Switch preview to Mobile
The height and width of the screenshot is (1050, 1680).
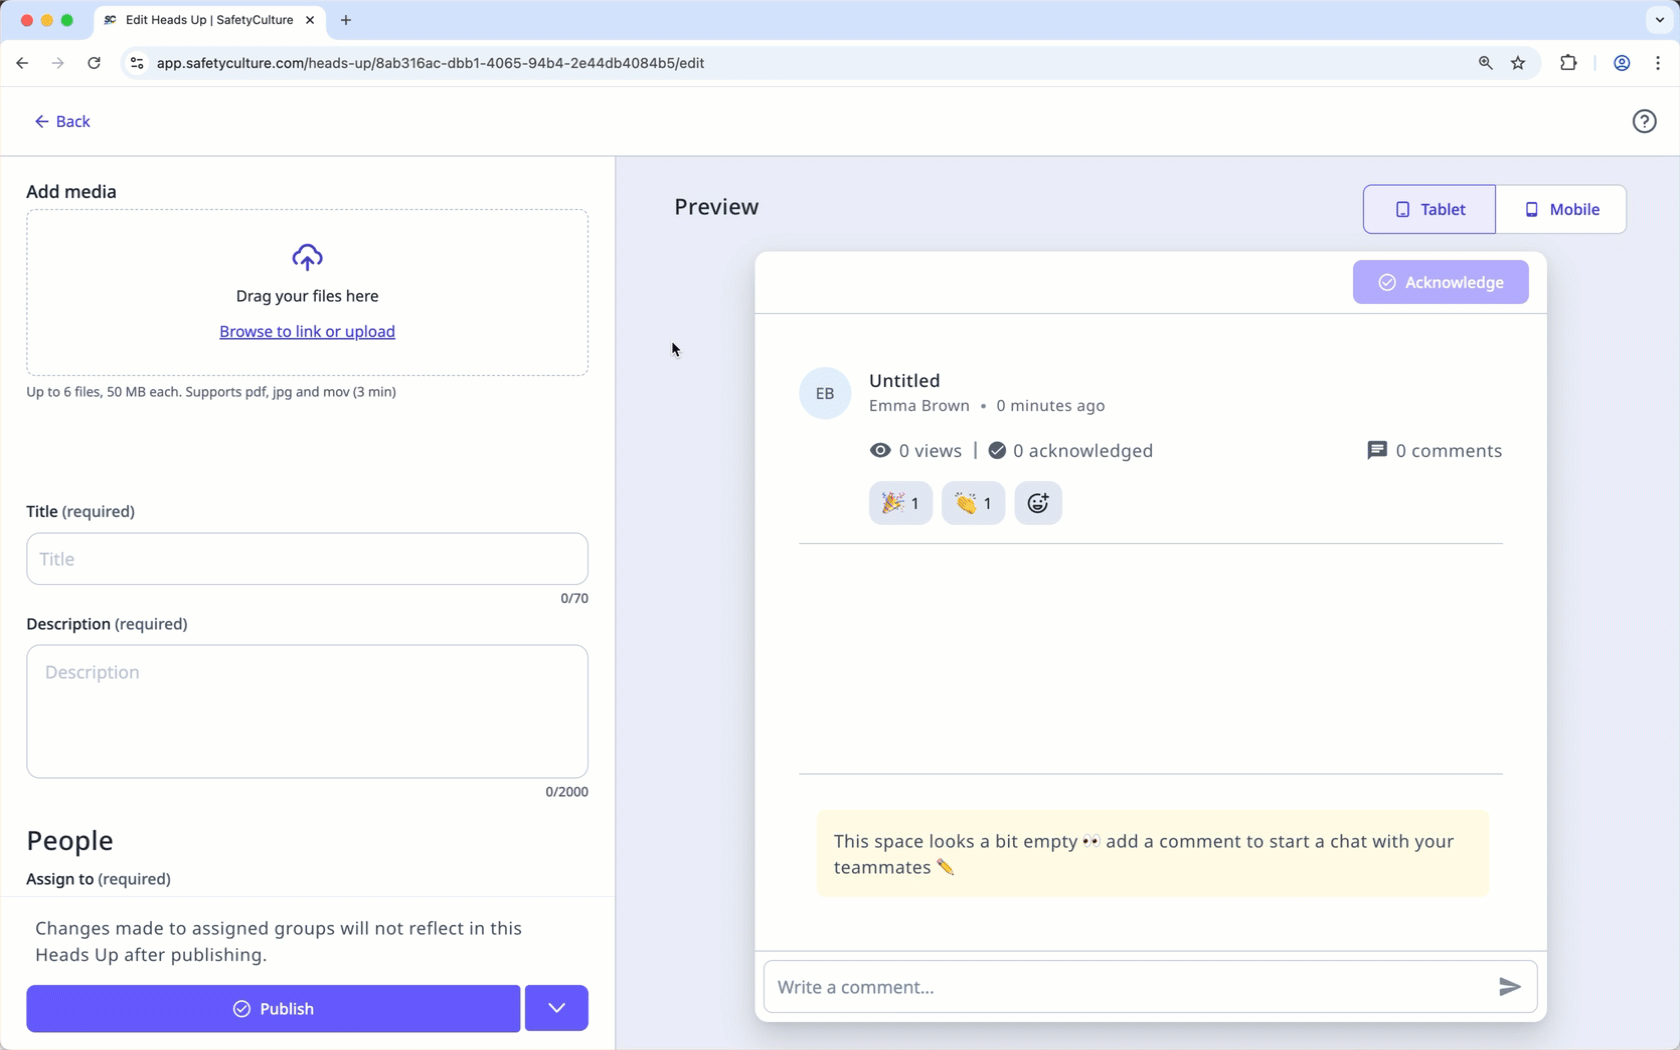tap(1561, 209)
